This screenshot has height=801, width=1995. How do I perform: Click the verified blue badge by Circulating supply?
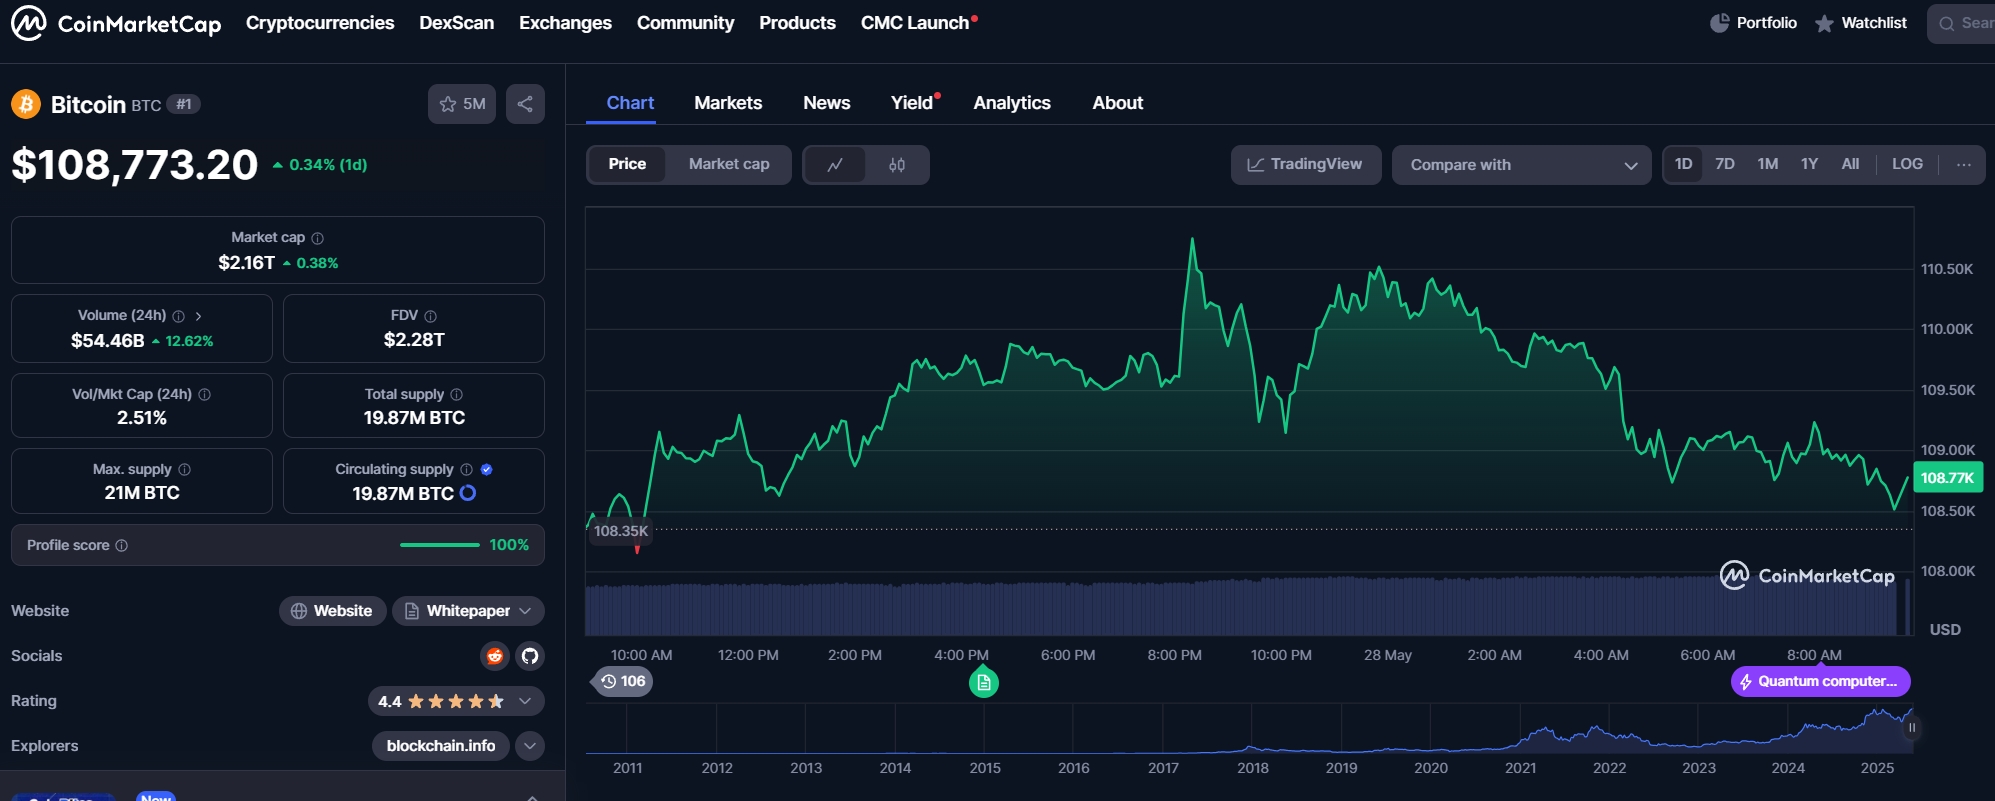coord(487,470)
